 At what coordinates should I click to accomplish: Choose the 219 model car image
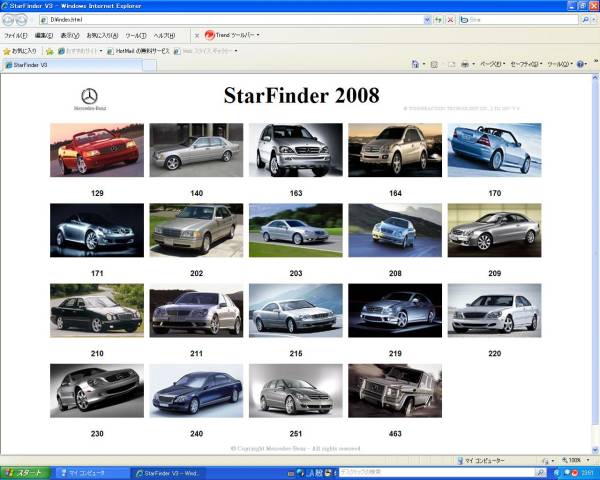click(395, 310)
